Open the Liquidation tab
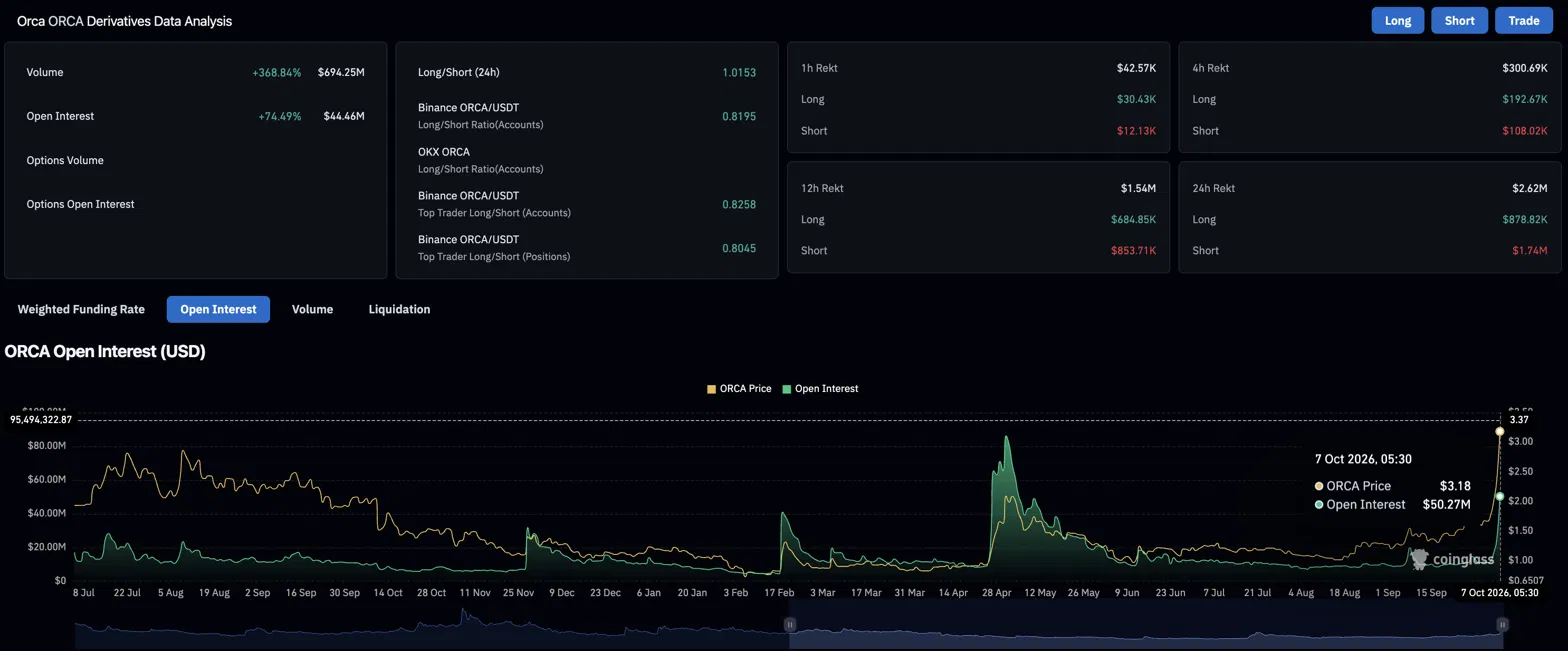 pos(399,310)
